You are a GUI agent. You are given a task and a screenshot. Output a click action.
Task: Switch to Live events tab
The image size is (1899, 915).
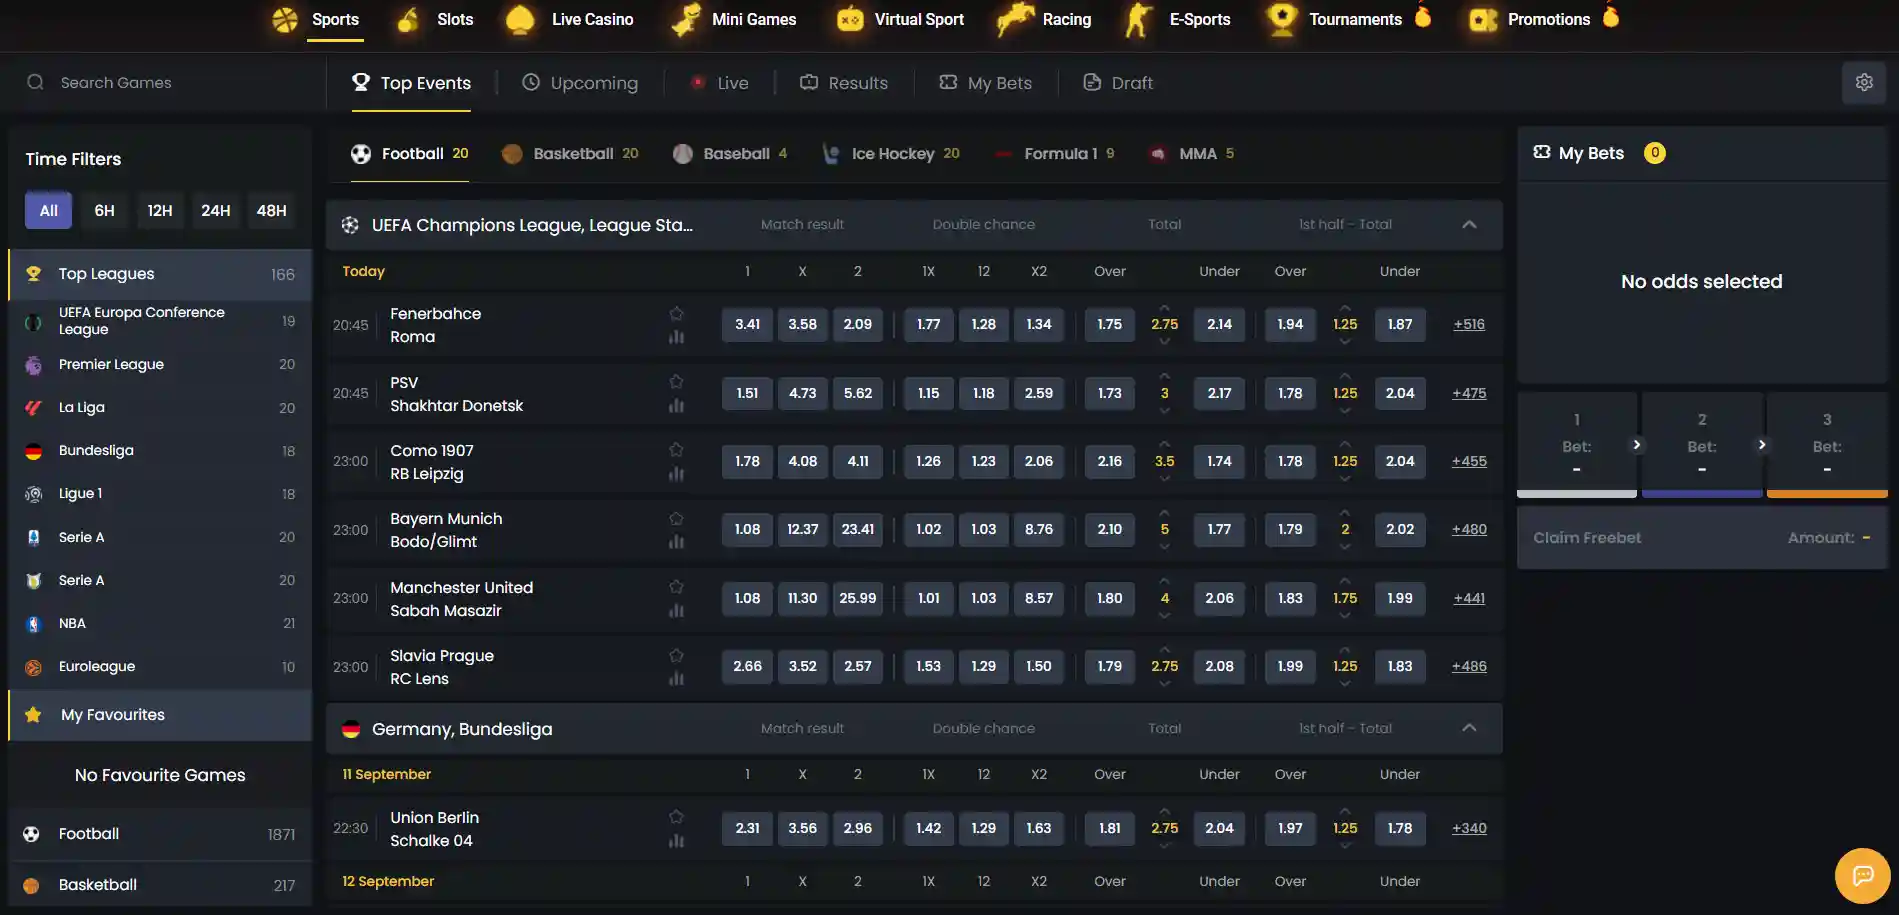(x=720, y=83)
